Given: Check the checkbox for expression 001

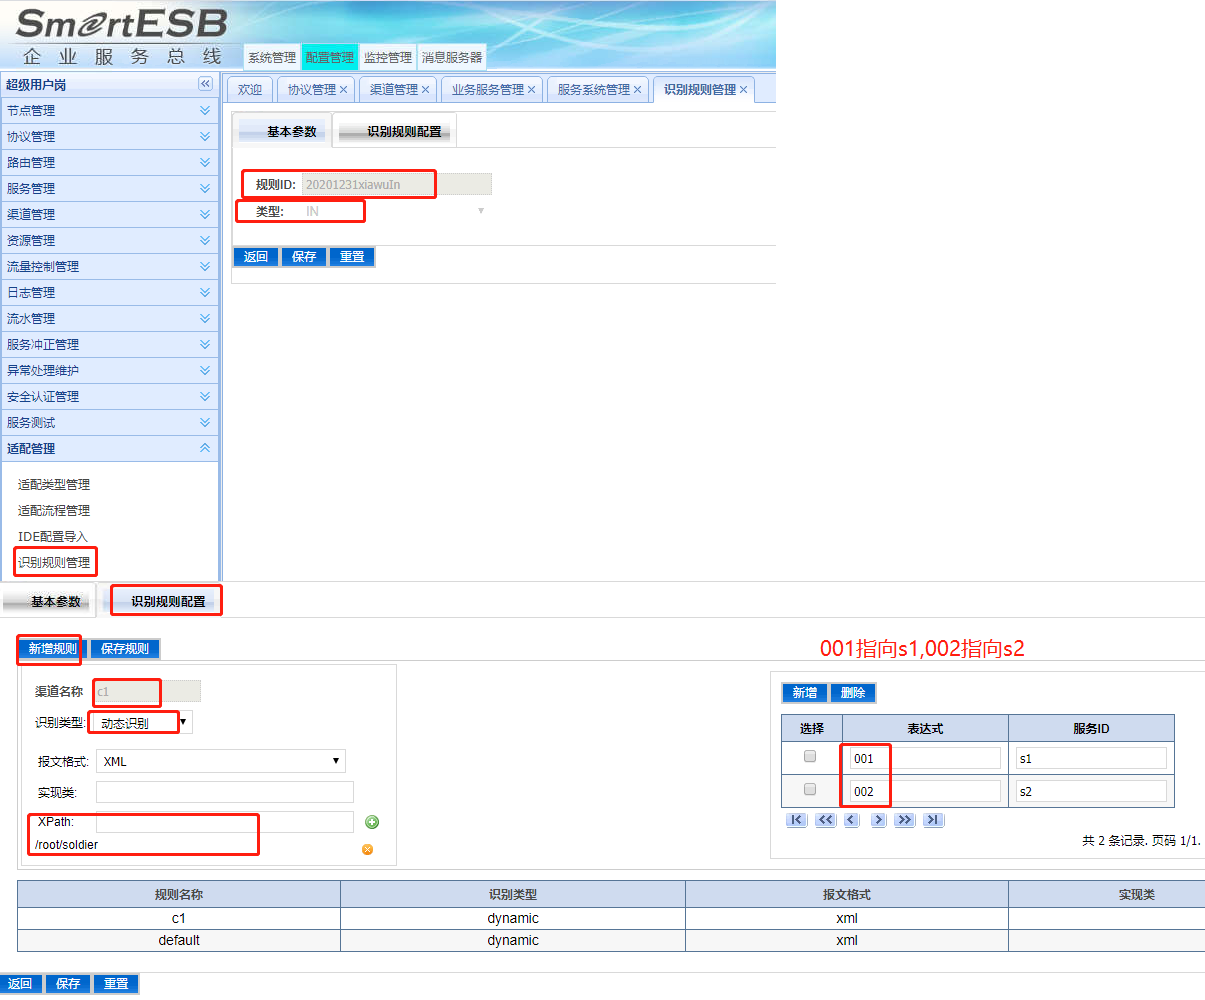Looking at the screenshot, I should 810,757.
